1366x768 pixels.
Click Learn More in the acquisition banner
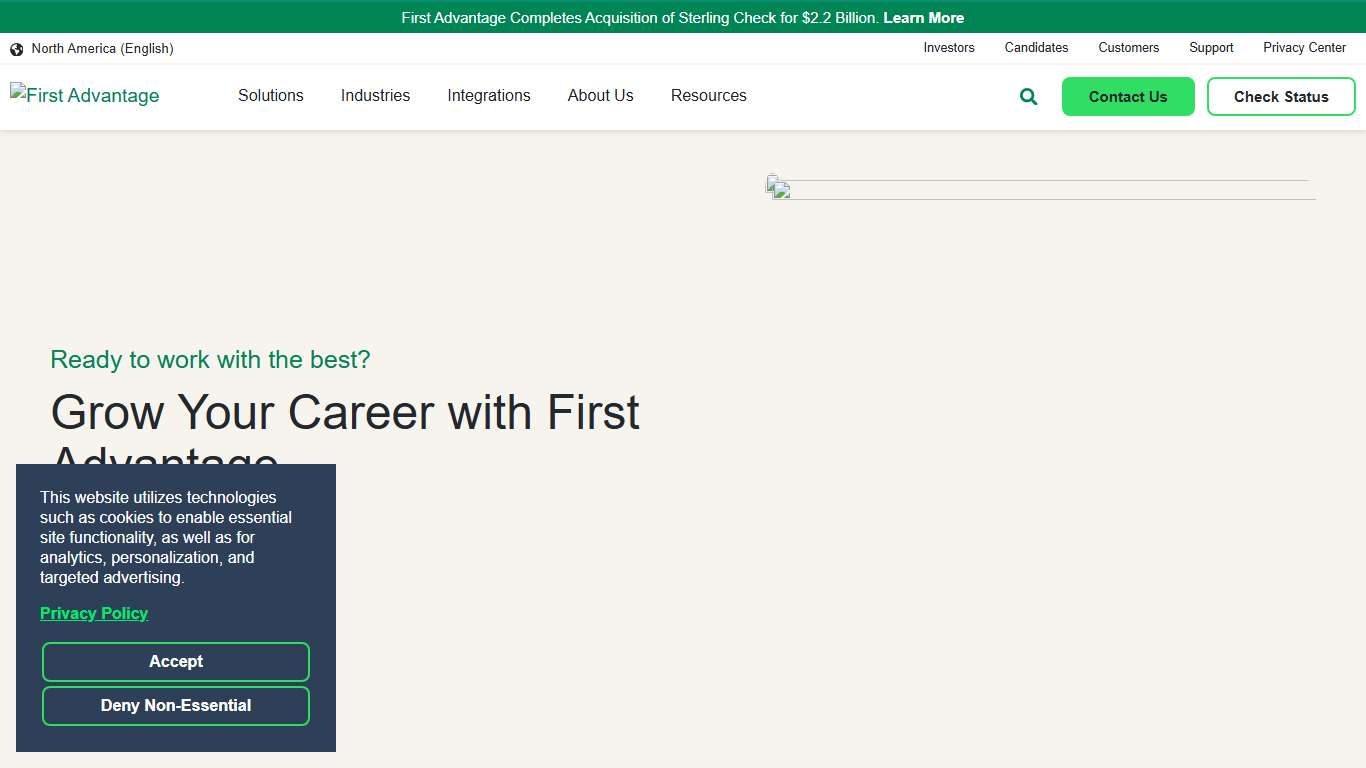923,17
